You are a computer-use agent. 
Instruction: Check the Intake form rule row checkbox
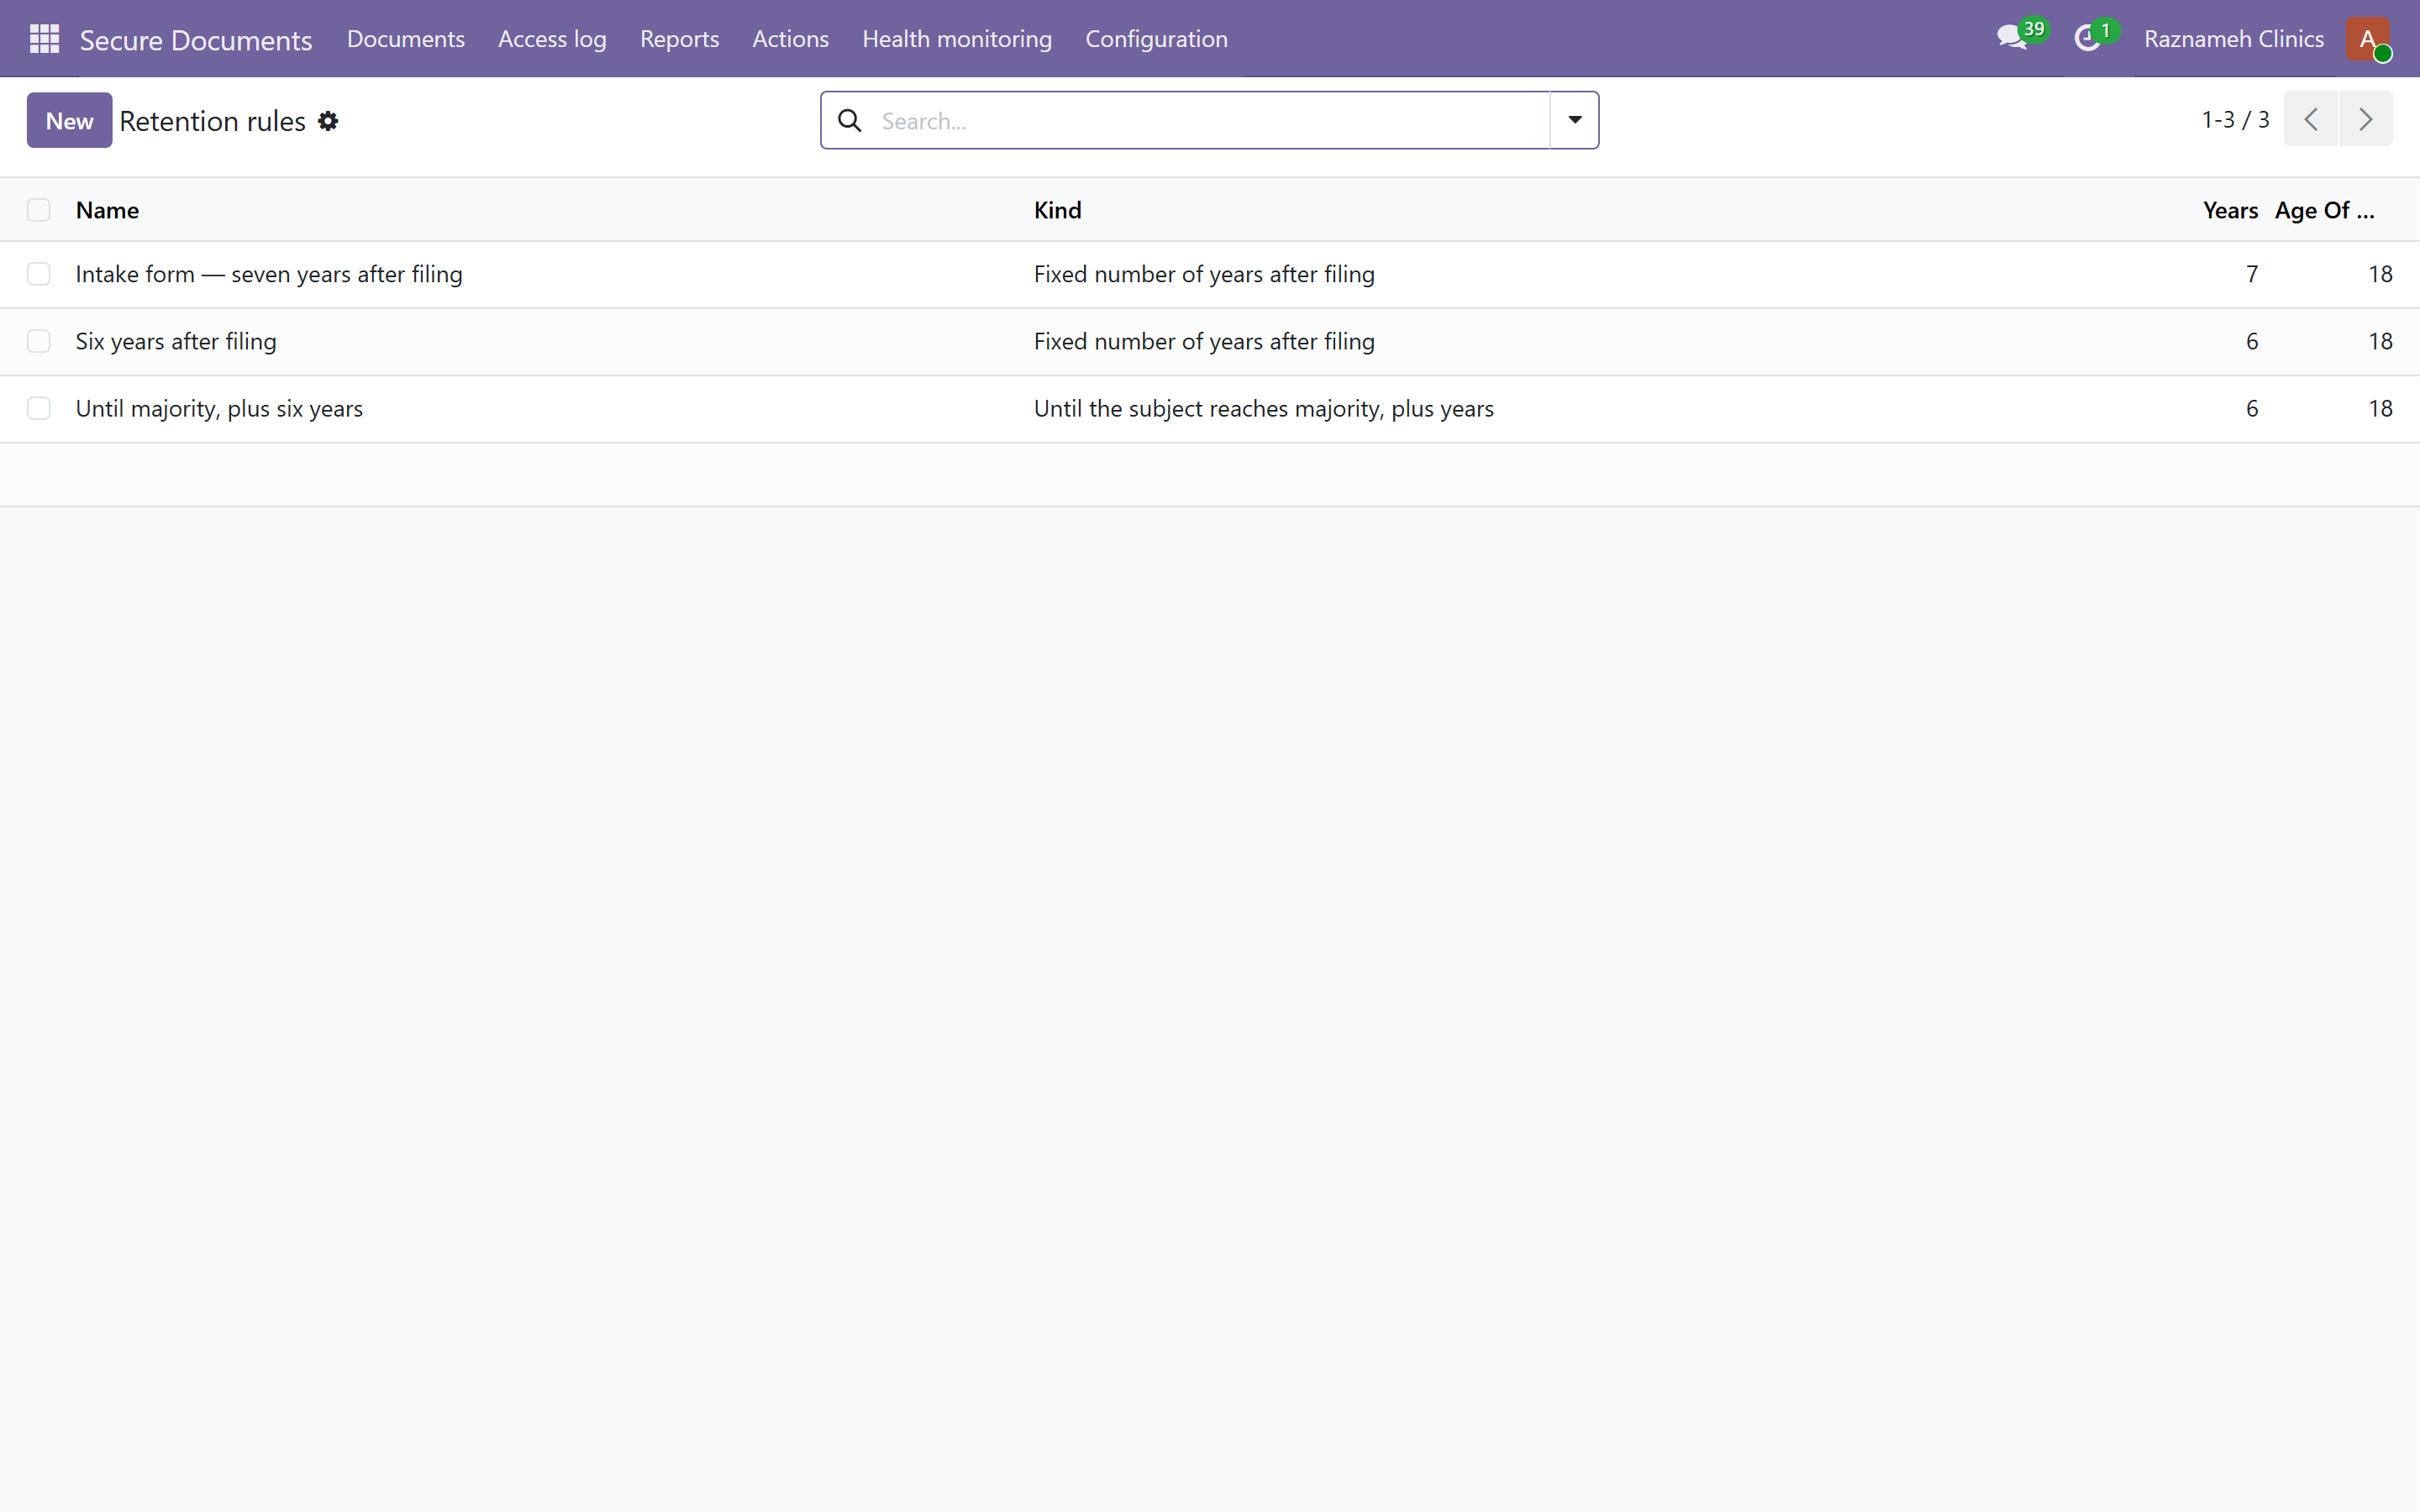[x=39, y=274]
